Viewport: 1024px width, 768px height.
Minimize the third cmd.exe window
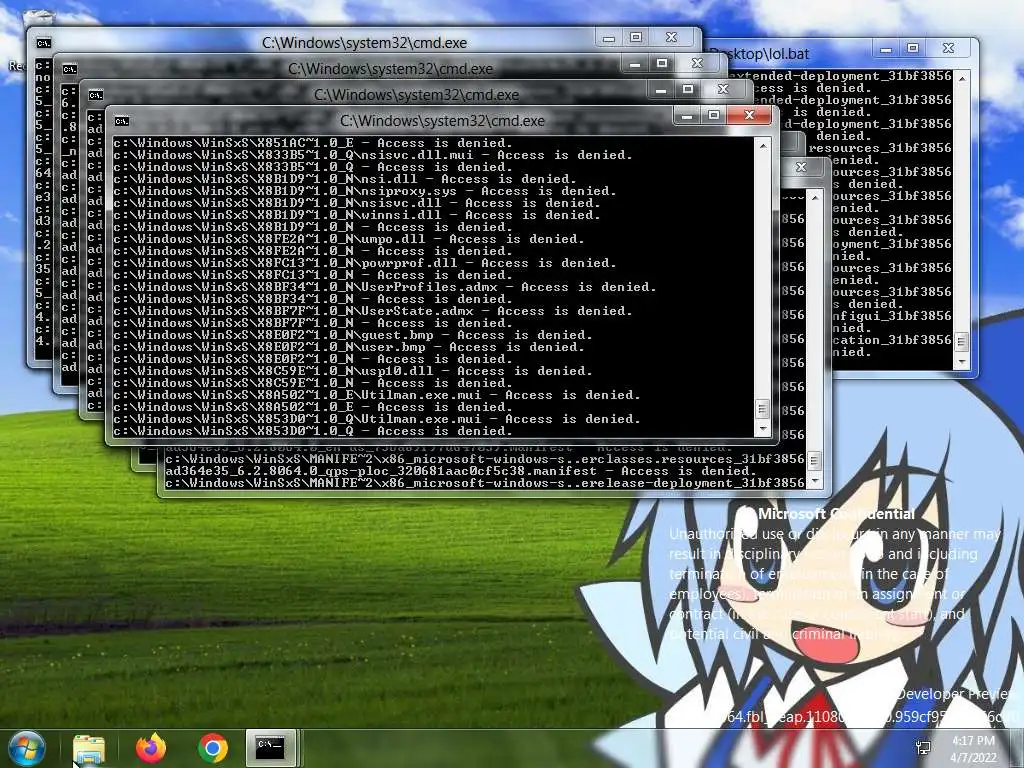tap(661, 90)
